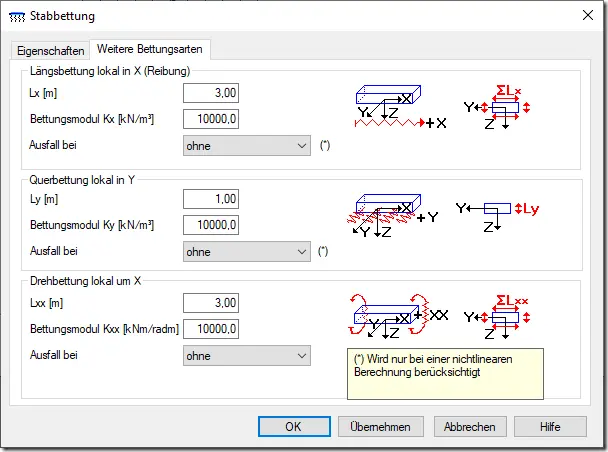Click the ΣLx cross-section diagram
The width and height of the screenshot is (608, 452).
(x=497, y=107)
